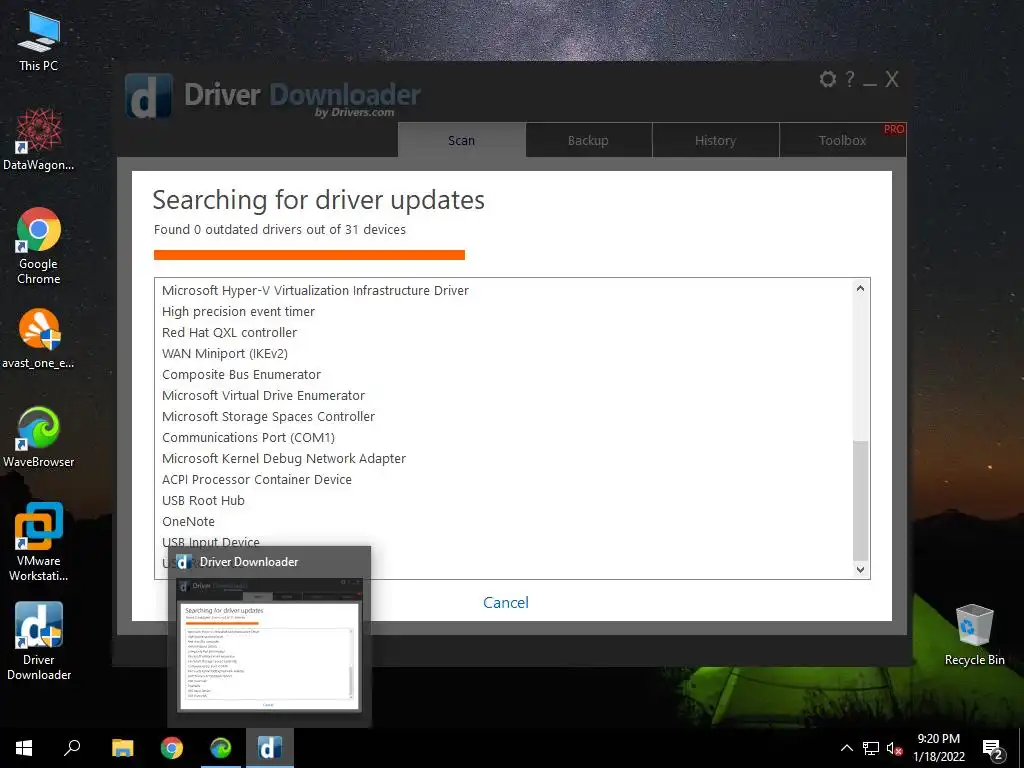Screen dimensions: 1024x768
Task: Cancel the driver scan
Action: tap(505, 602)
